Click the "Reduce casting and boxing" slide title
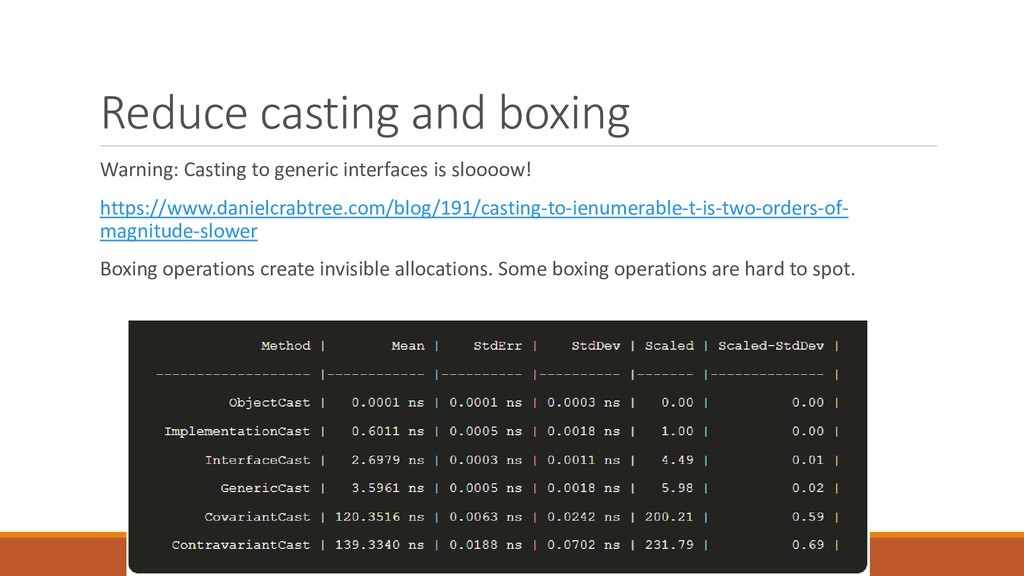Viewport: 1024px width, 576px height. (365, 114)
